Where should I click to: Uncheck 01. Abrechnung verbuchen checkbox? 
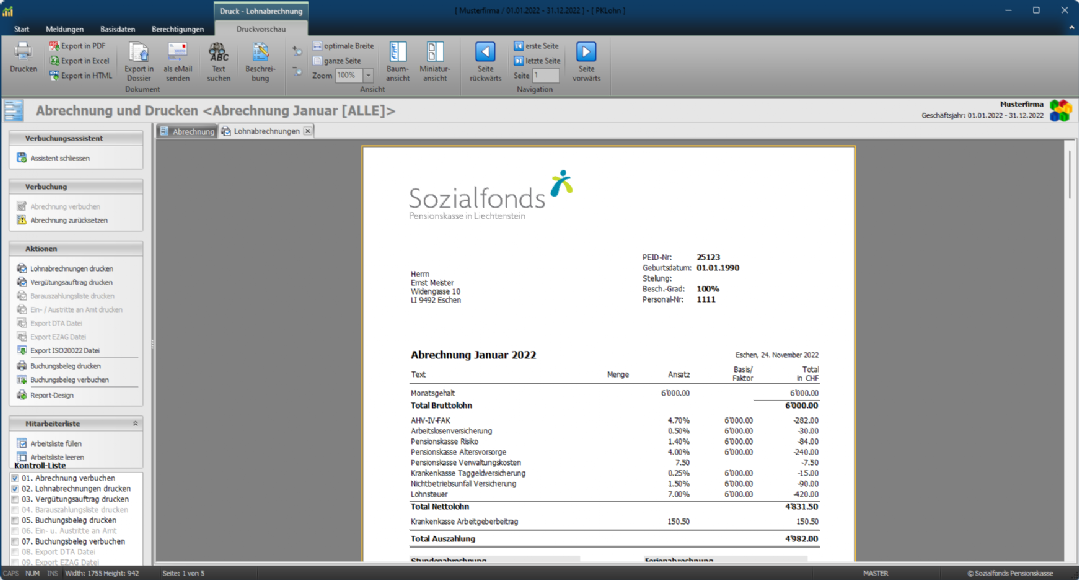(x=14, y=478)
